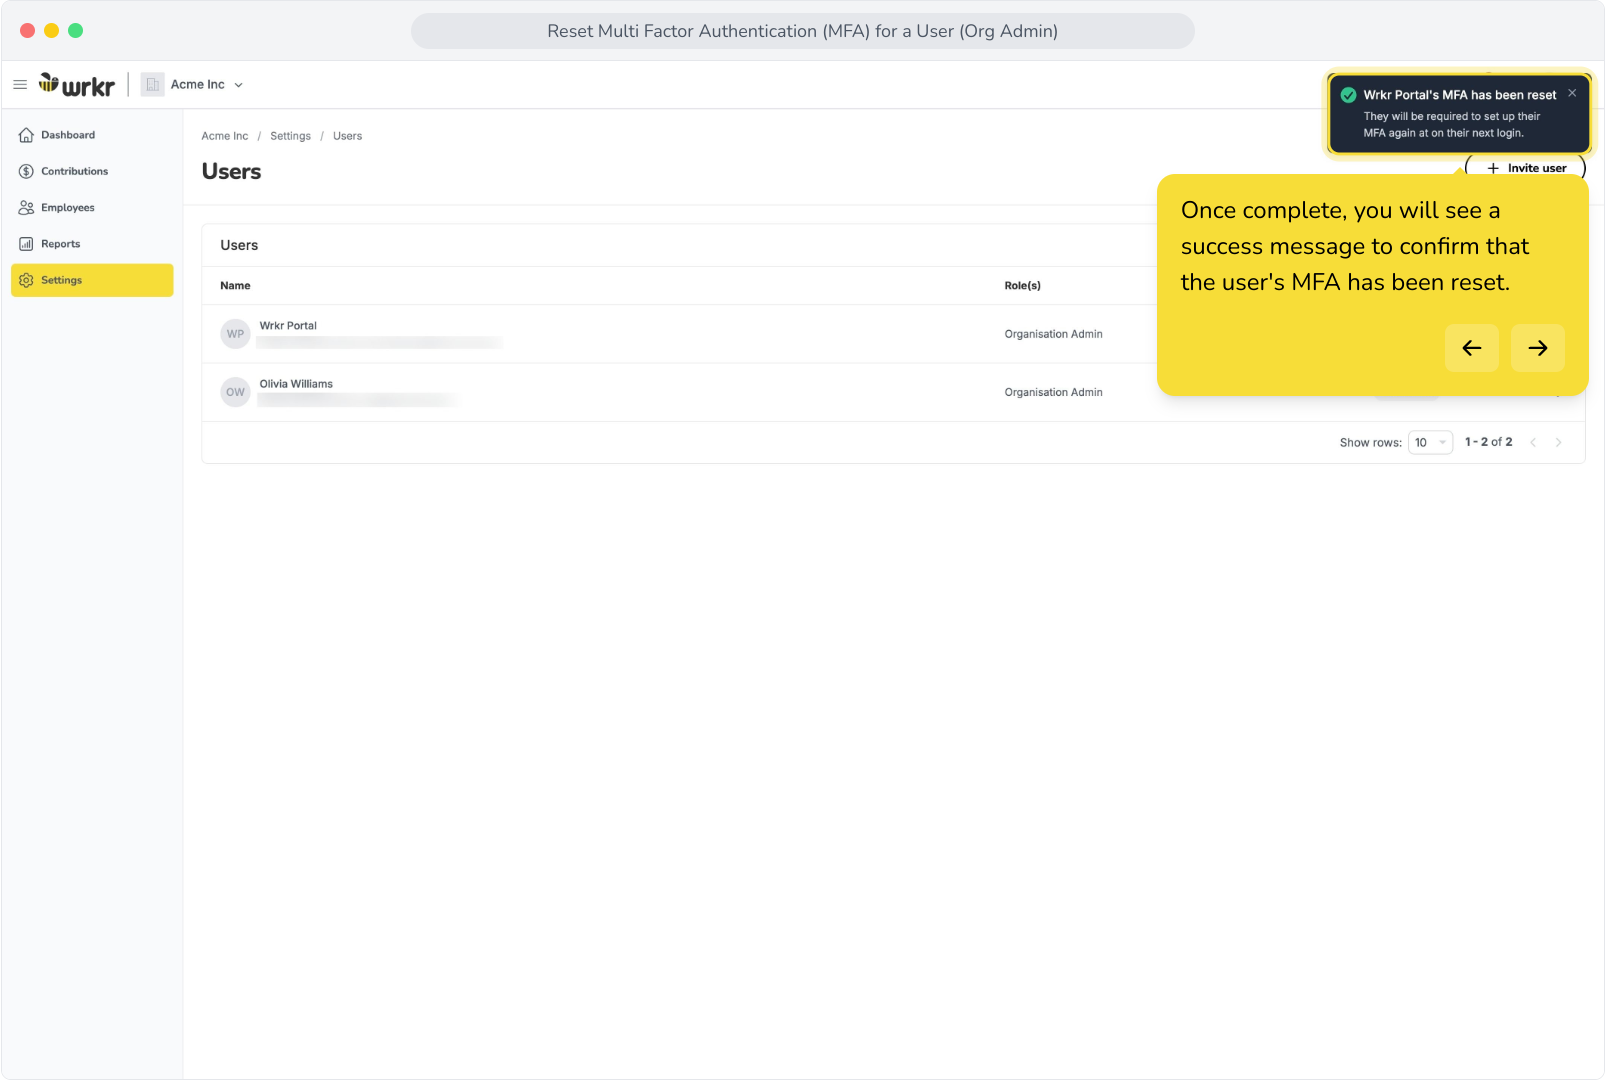
Task: Go to previous page of users
Action: point(1533,442)
